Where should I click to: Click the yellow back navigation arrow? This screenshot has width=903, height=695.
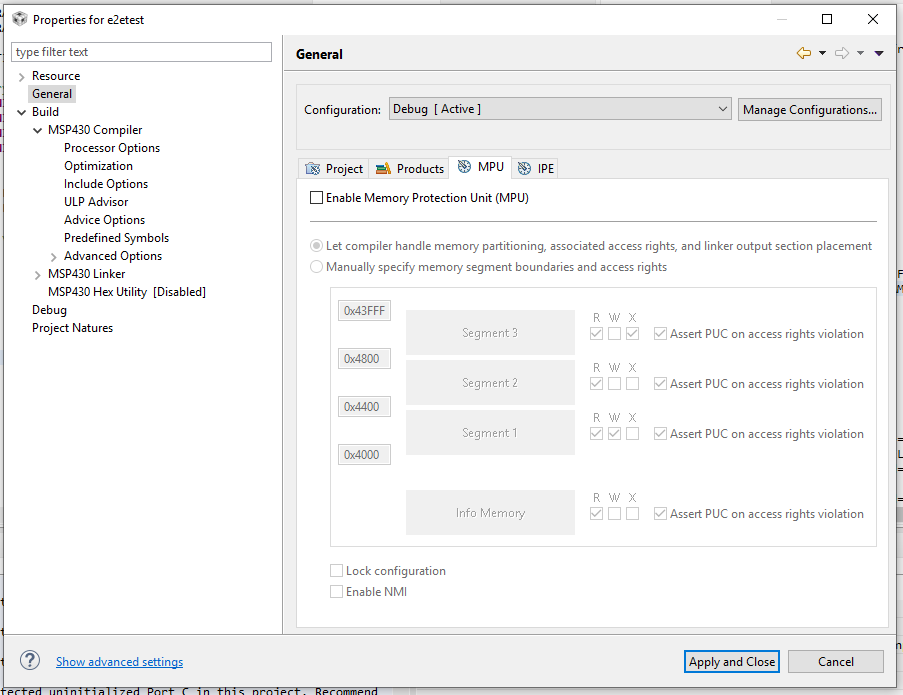[803, 54]
